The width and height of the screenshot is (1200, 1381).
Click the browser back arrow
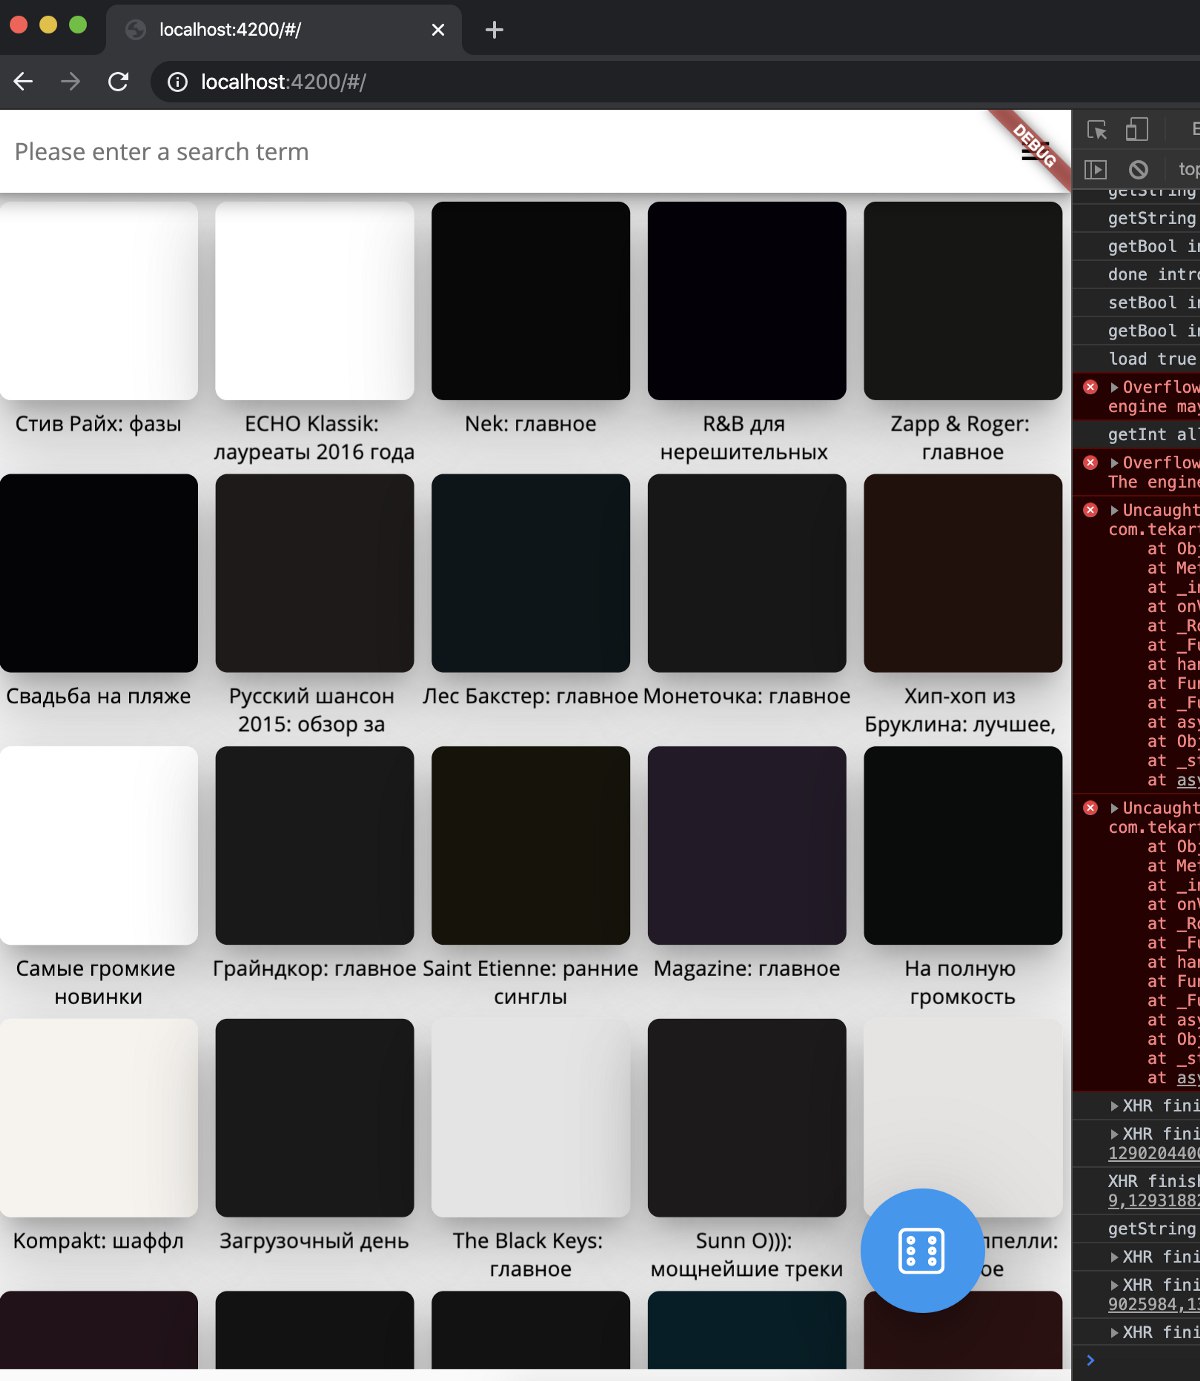(x=23, y=82)
